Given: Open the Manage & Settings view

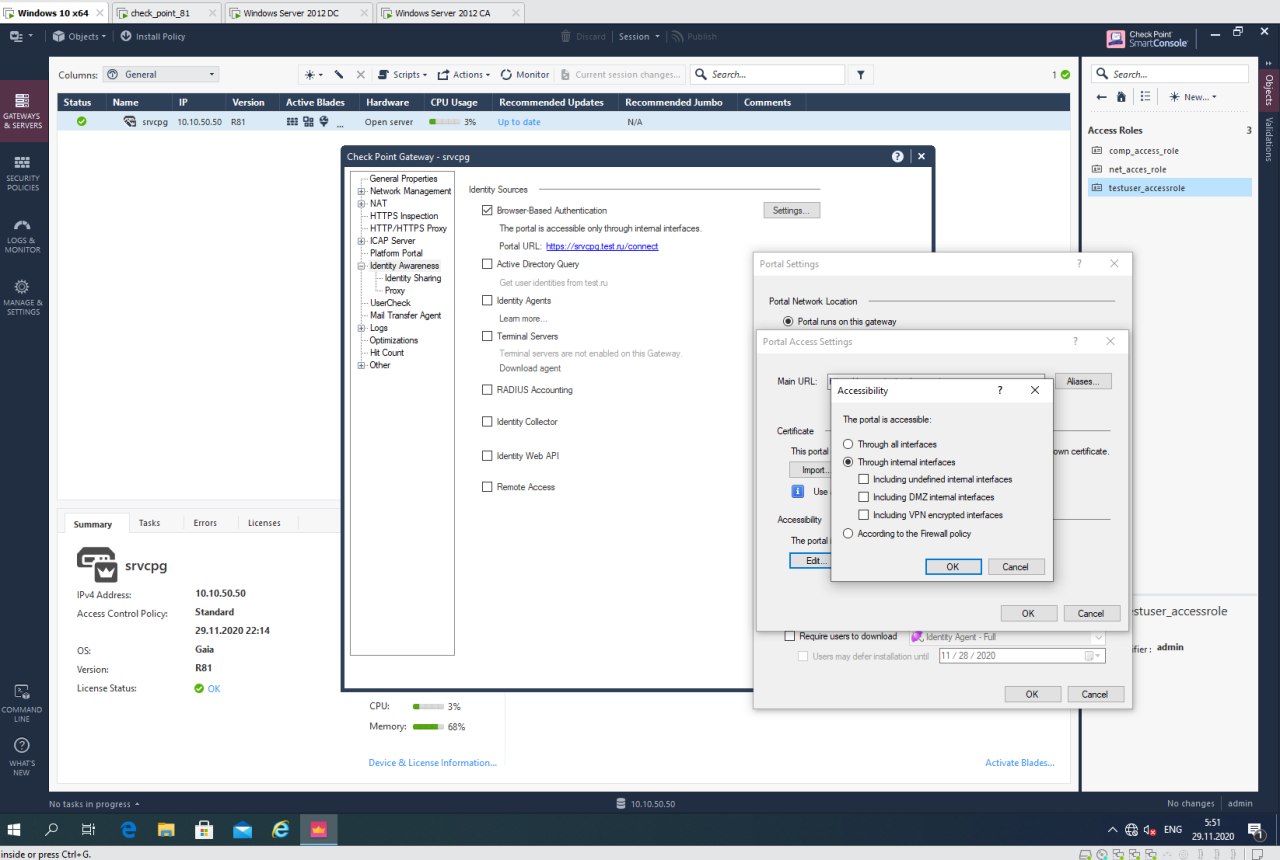Looking at the screenshot, I should click(x=22, y=296).
